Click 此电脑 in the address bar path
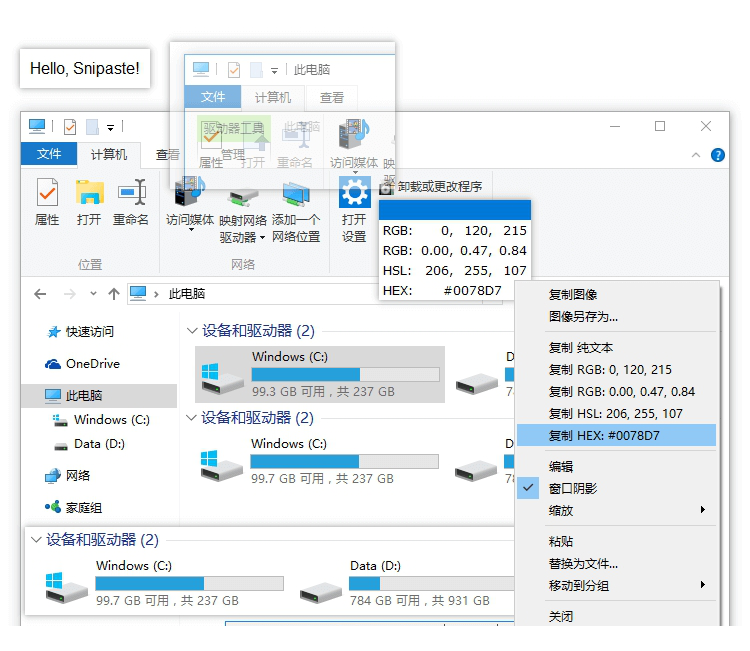This screenshot has width=750, height=651. coord(187,294)
